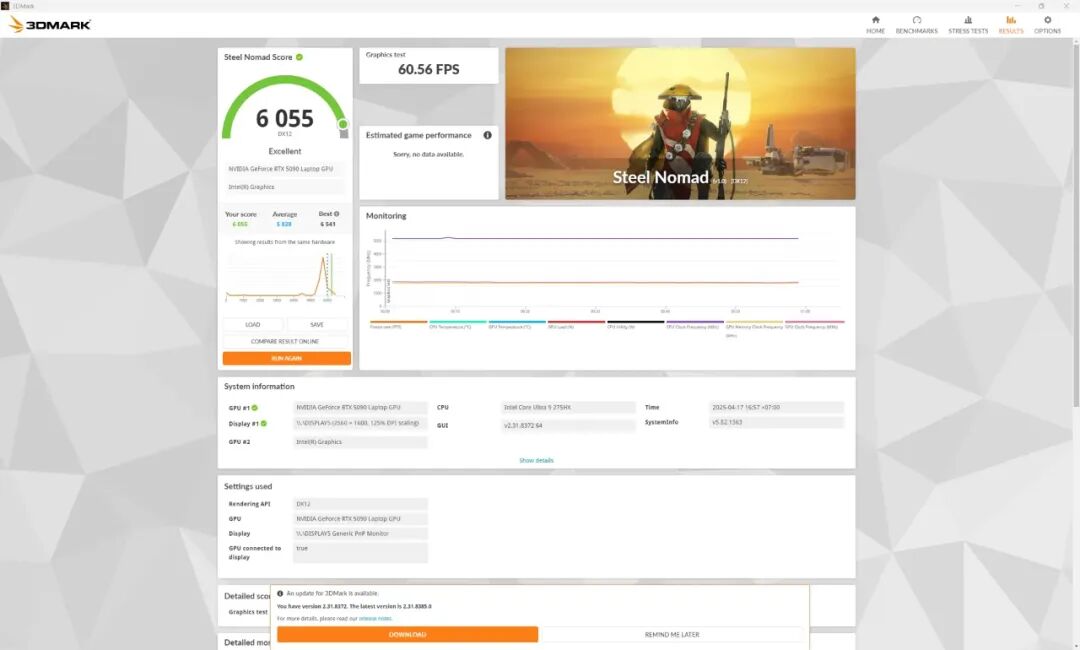Screen dimensions: 1080x650
Task: Click the GUI version field
Action: pyautogui.click(x=568, y=426)
